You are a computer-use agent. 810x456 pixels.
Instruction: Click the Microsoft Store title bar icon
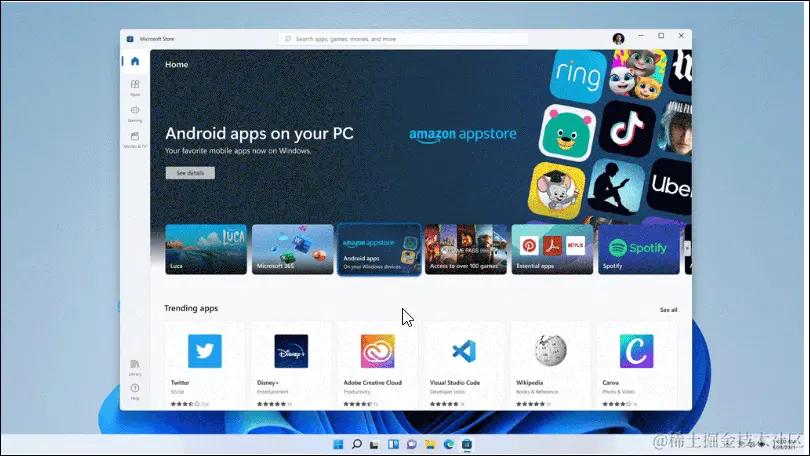(x=130, y=39)
